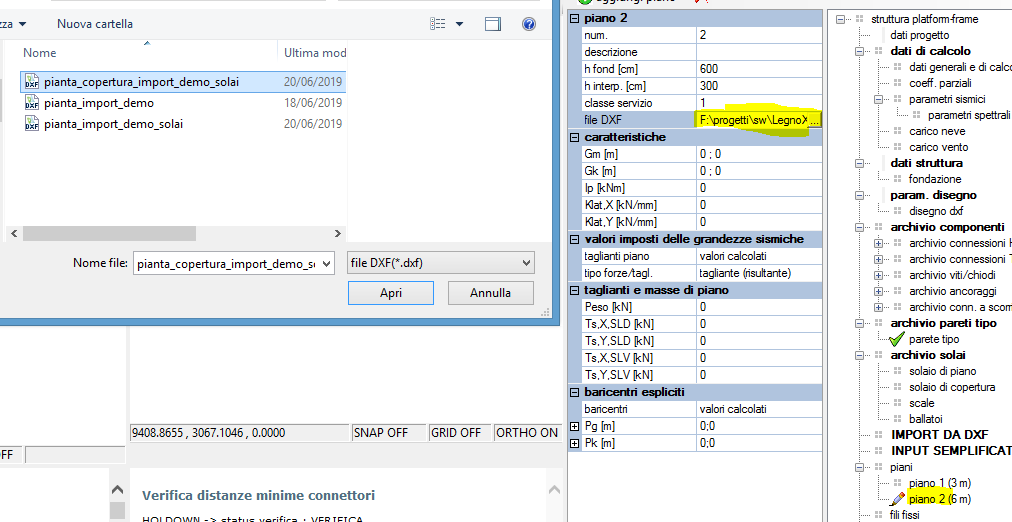Toggle GRID OFF status button
1012x522 pixels.
click(458, 433)
